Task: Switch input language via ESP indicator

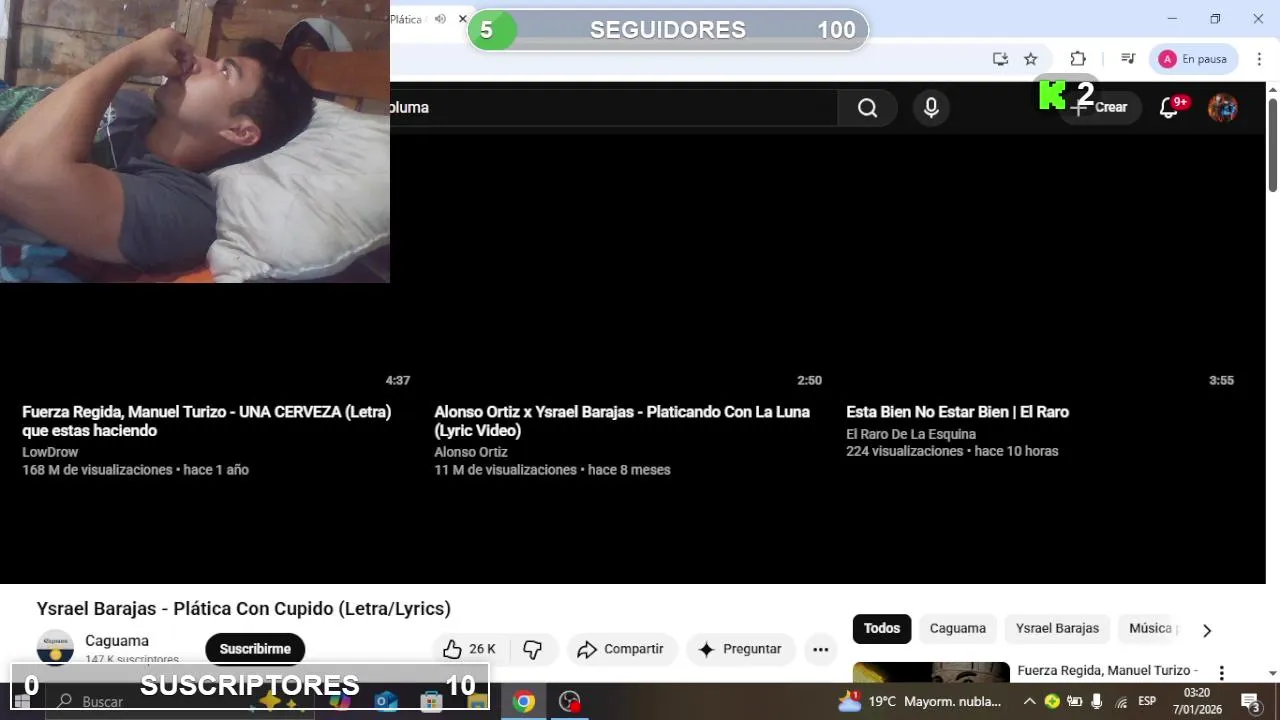Action: click(x=1147, y=701)
